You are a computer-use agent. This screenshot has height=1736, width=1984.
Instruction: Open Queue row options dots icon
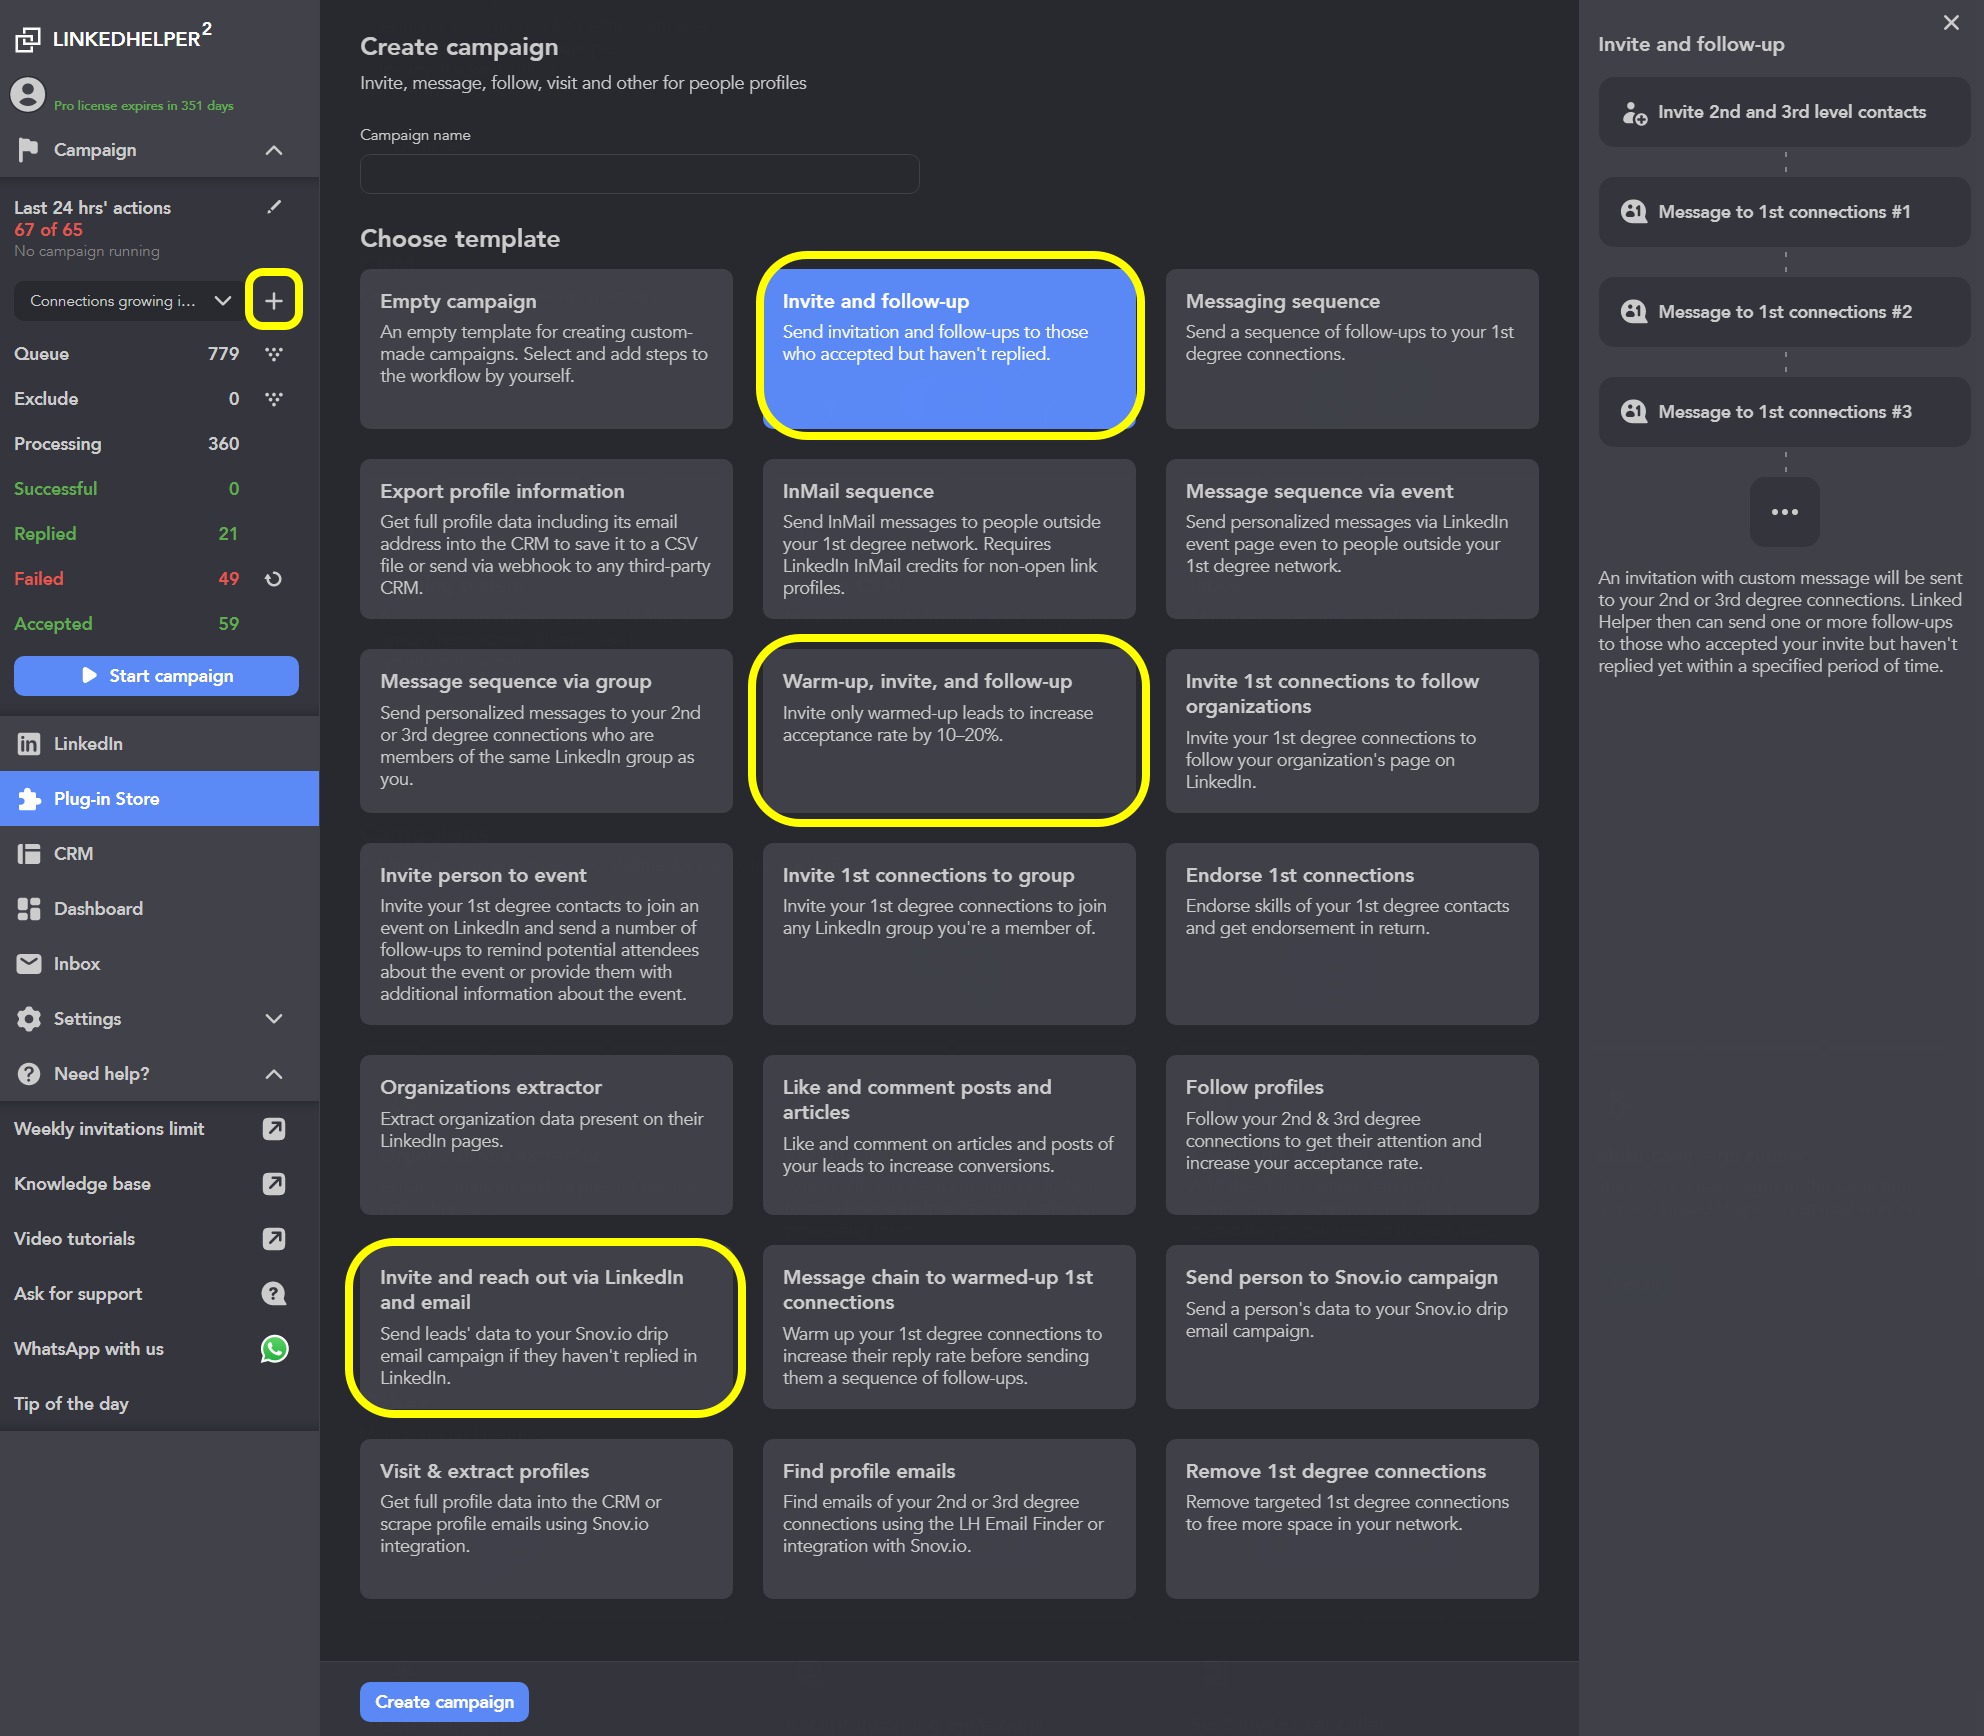pos(274,354)
